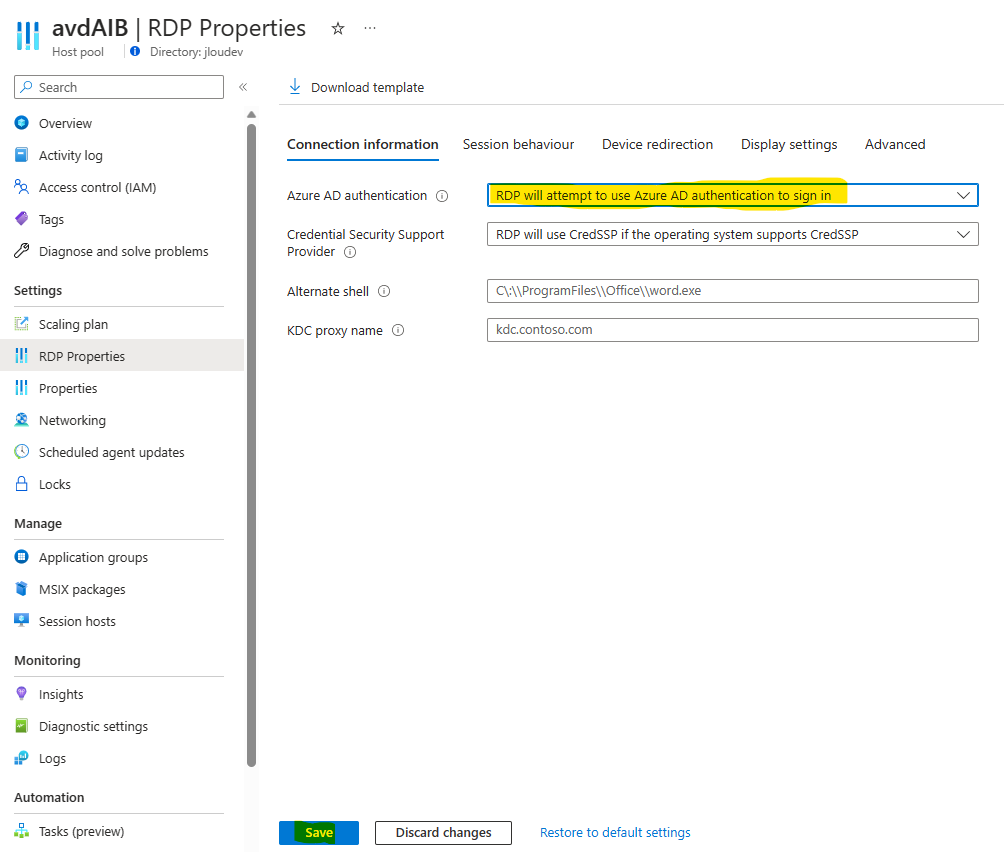The width and height of the screenshot is (1004, 852).
Task: Switch to the Device redirection tab
Action: pos(658,145)
